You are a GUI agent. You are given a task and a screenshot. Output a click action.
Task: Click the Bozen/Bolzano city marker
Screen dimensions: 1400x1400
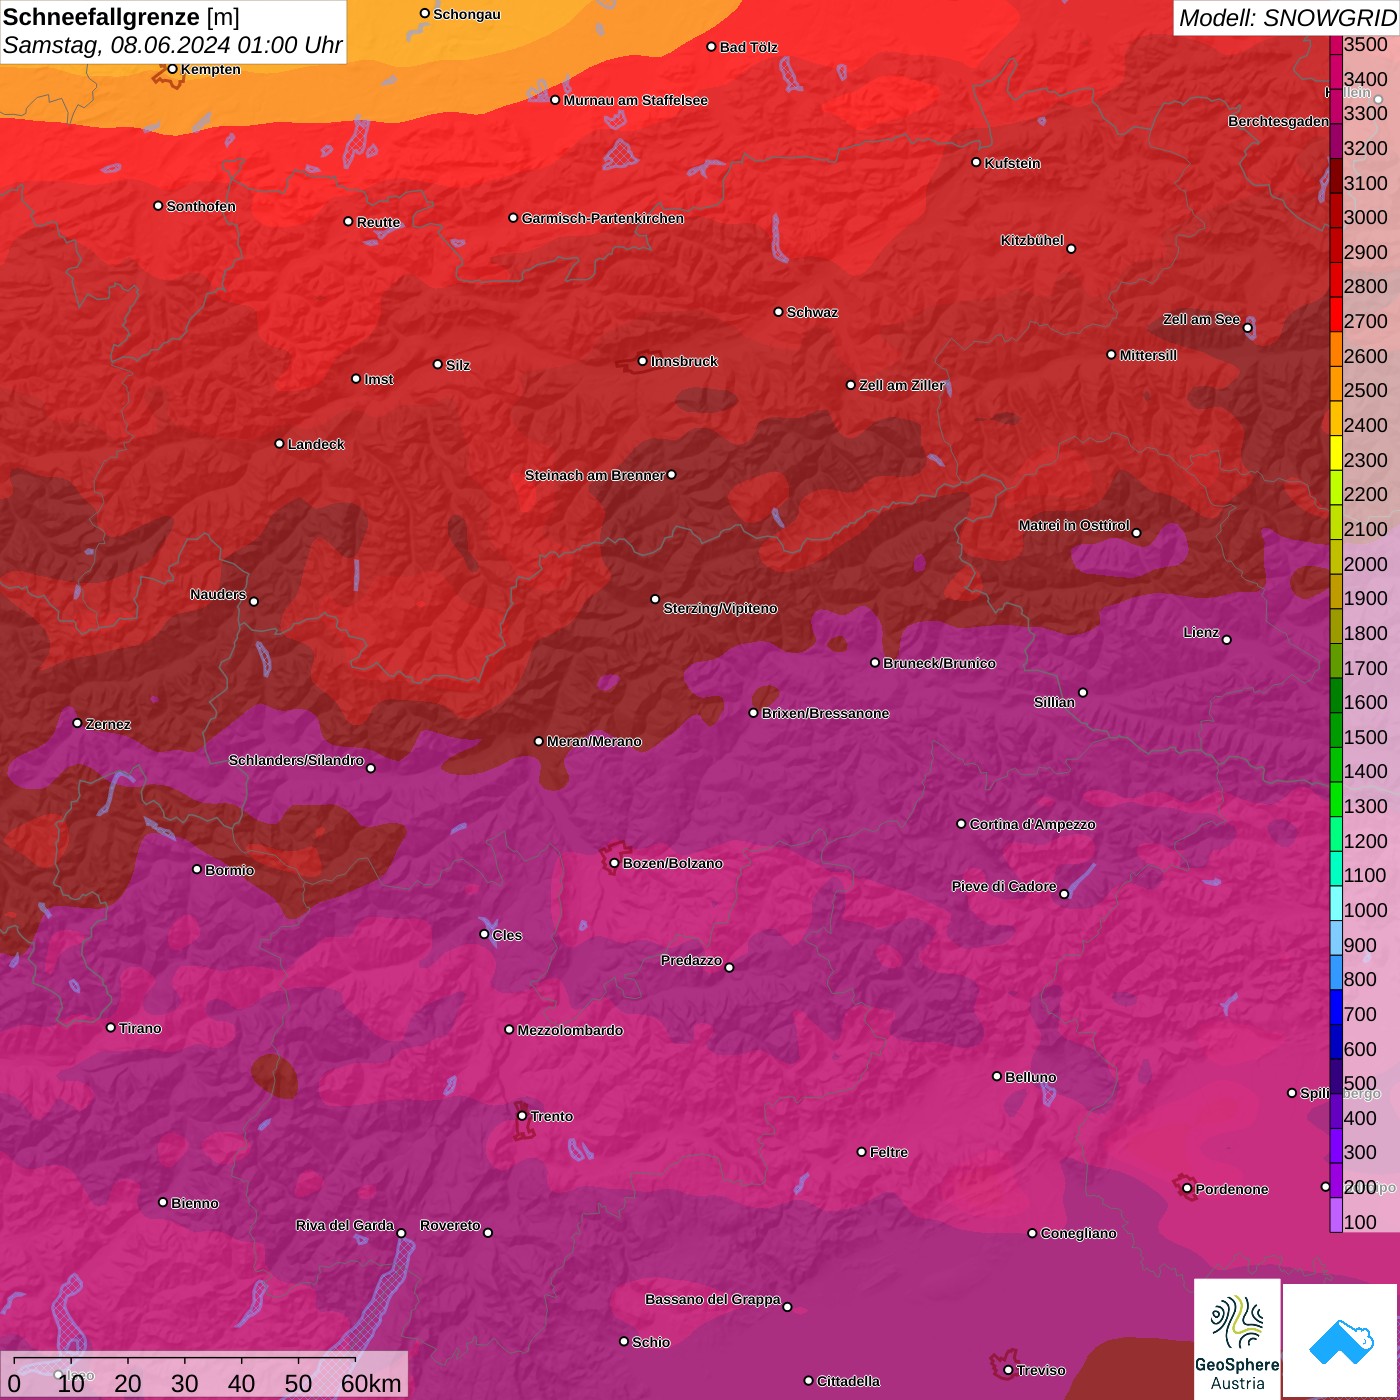click(615, 863)
